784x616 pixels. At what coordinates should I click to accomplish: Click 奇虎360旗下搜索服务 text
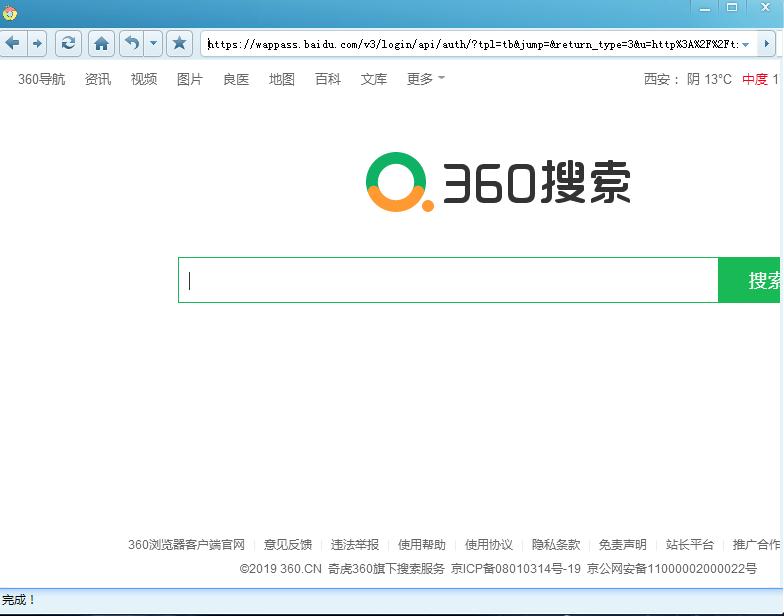tap(386, 568)
